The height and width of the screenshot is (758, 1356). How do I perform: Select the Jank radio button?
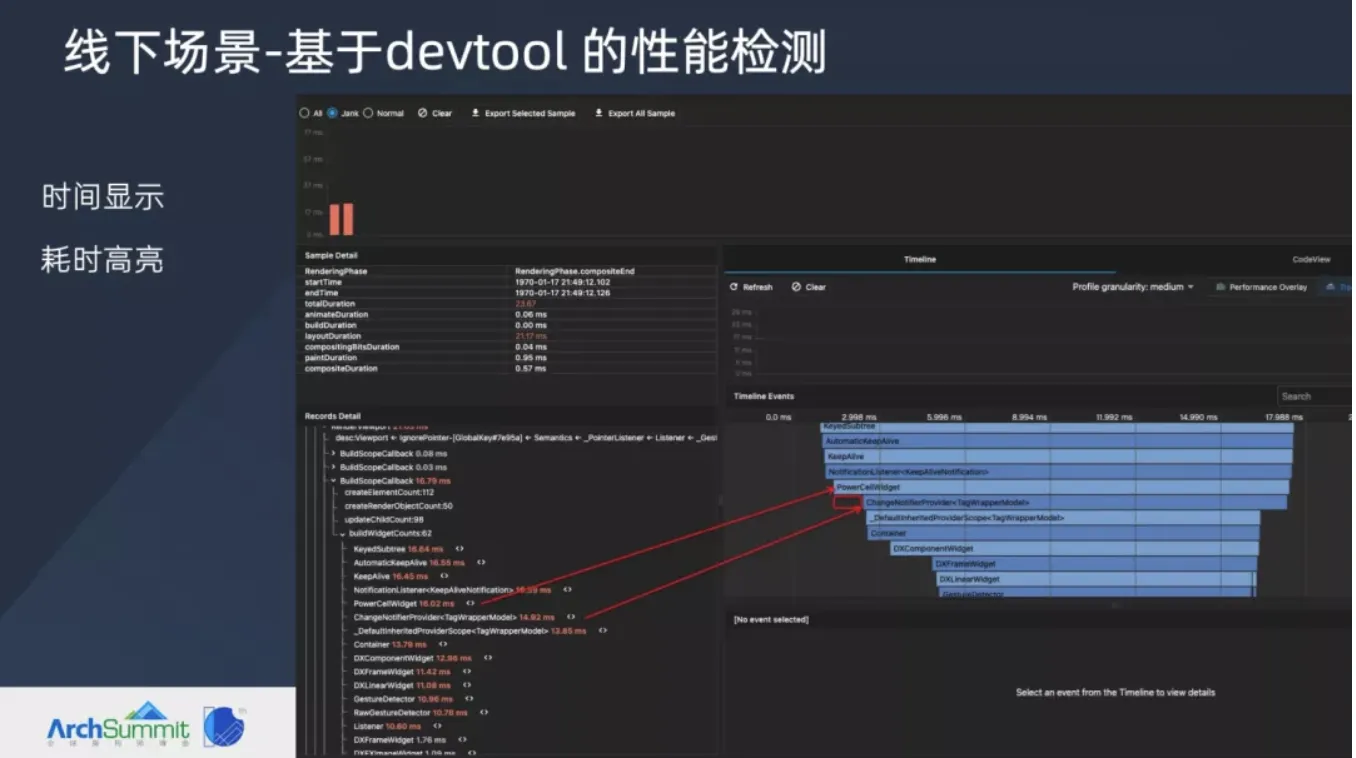pyautogui.click(x=332, y=113)
